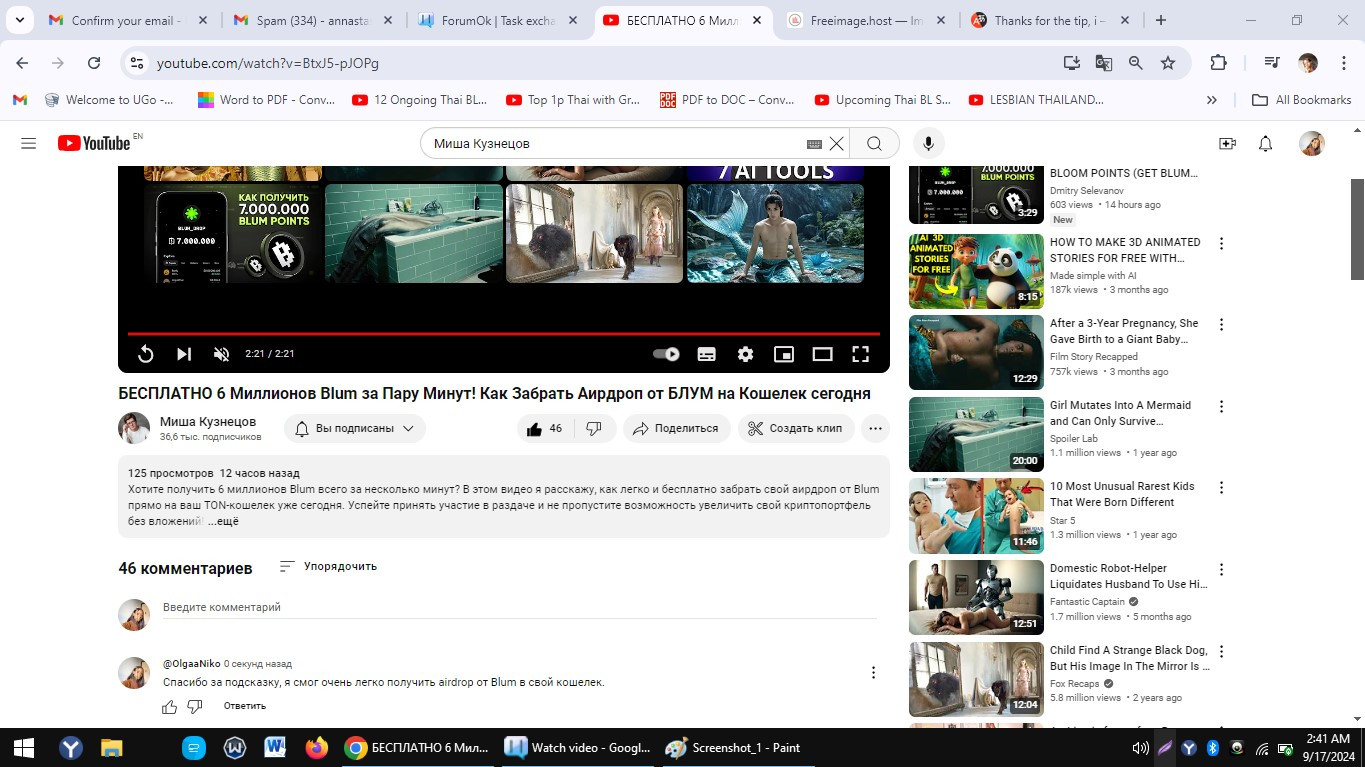Open Миша Кузнецов channel avatar
The height and width of the screenshot is (767, 1365).
pyautogui.click(x=134, y=428)
